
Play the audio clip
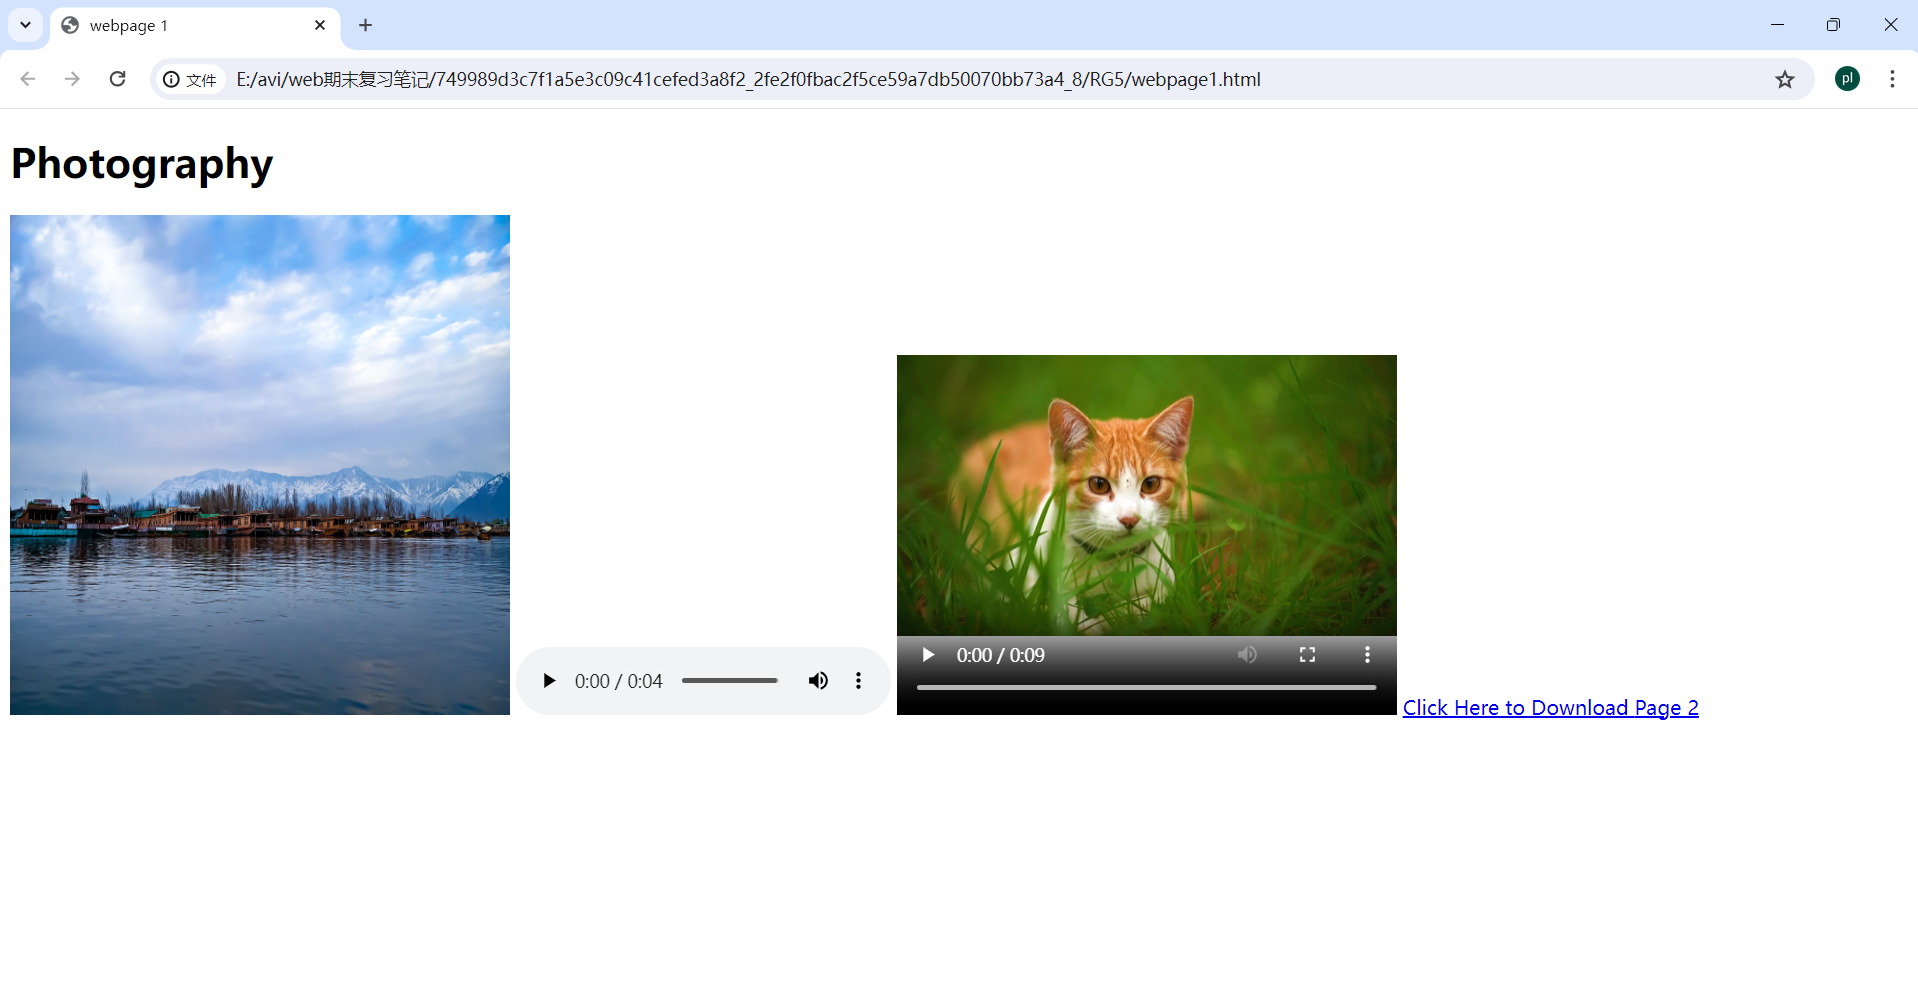pyautogui.click(x=548, y=681)
